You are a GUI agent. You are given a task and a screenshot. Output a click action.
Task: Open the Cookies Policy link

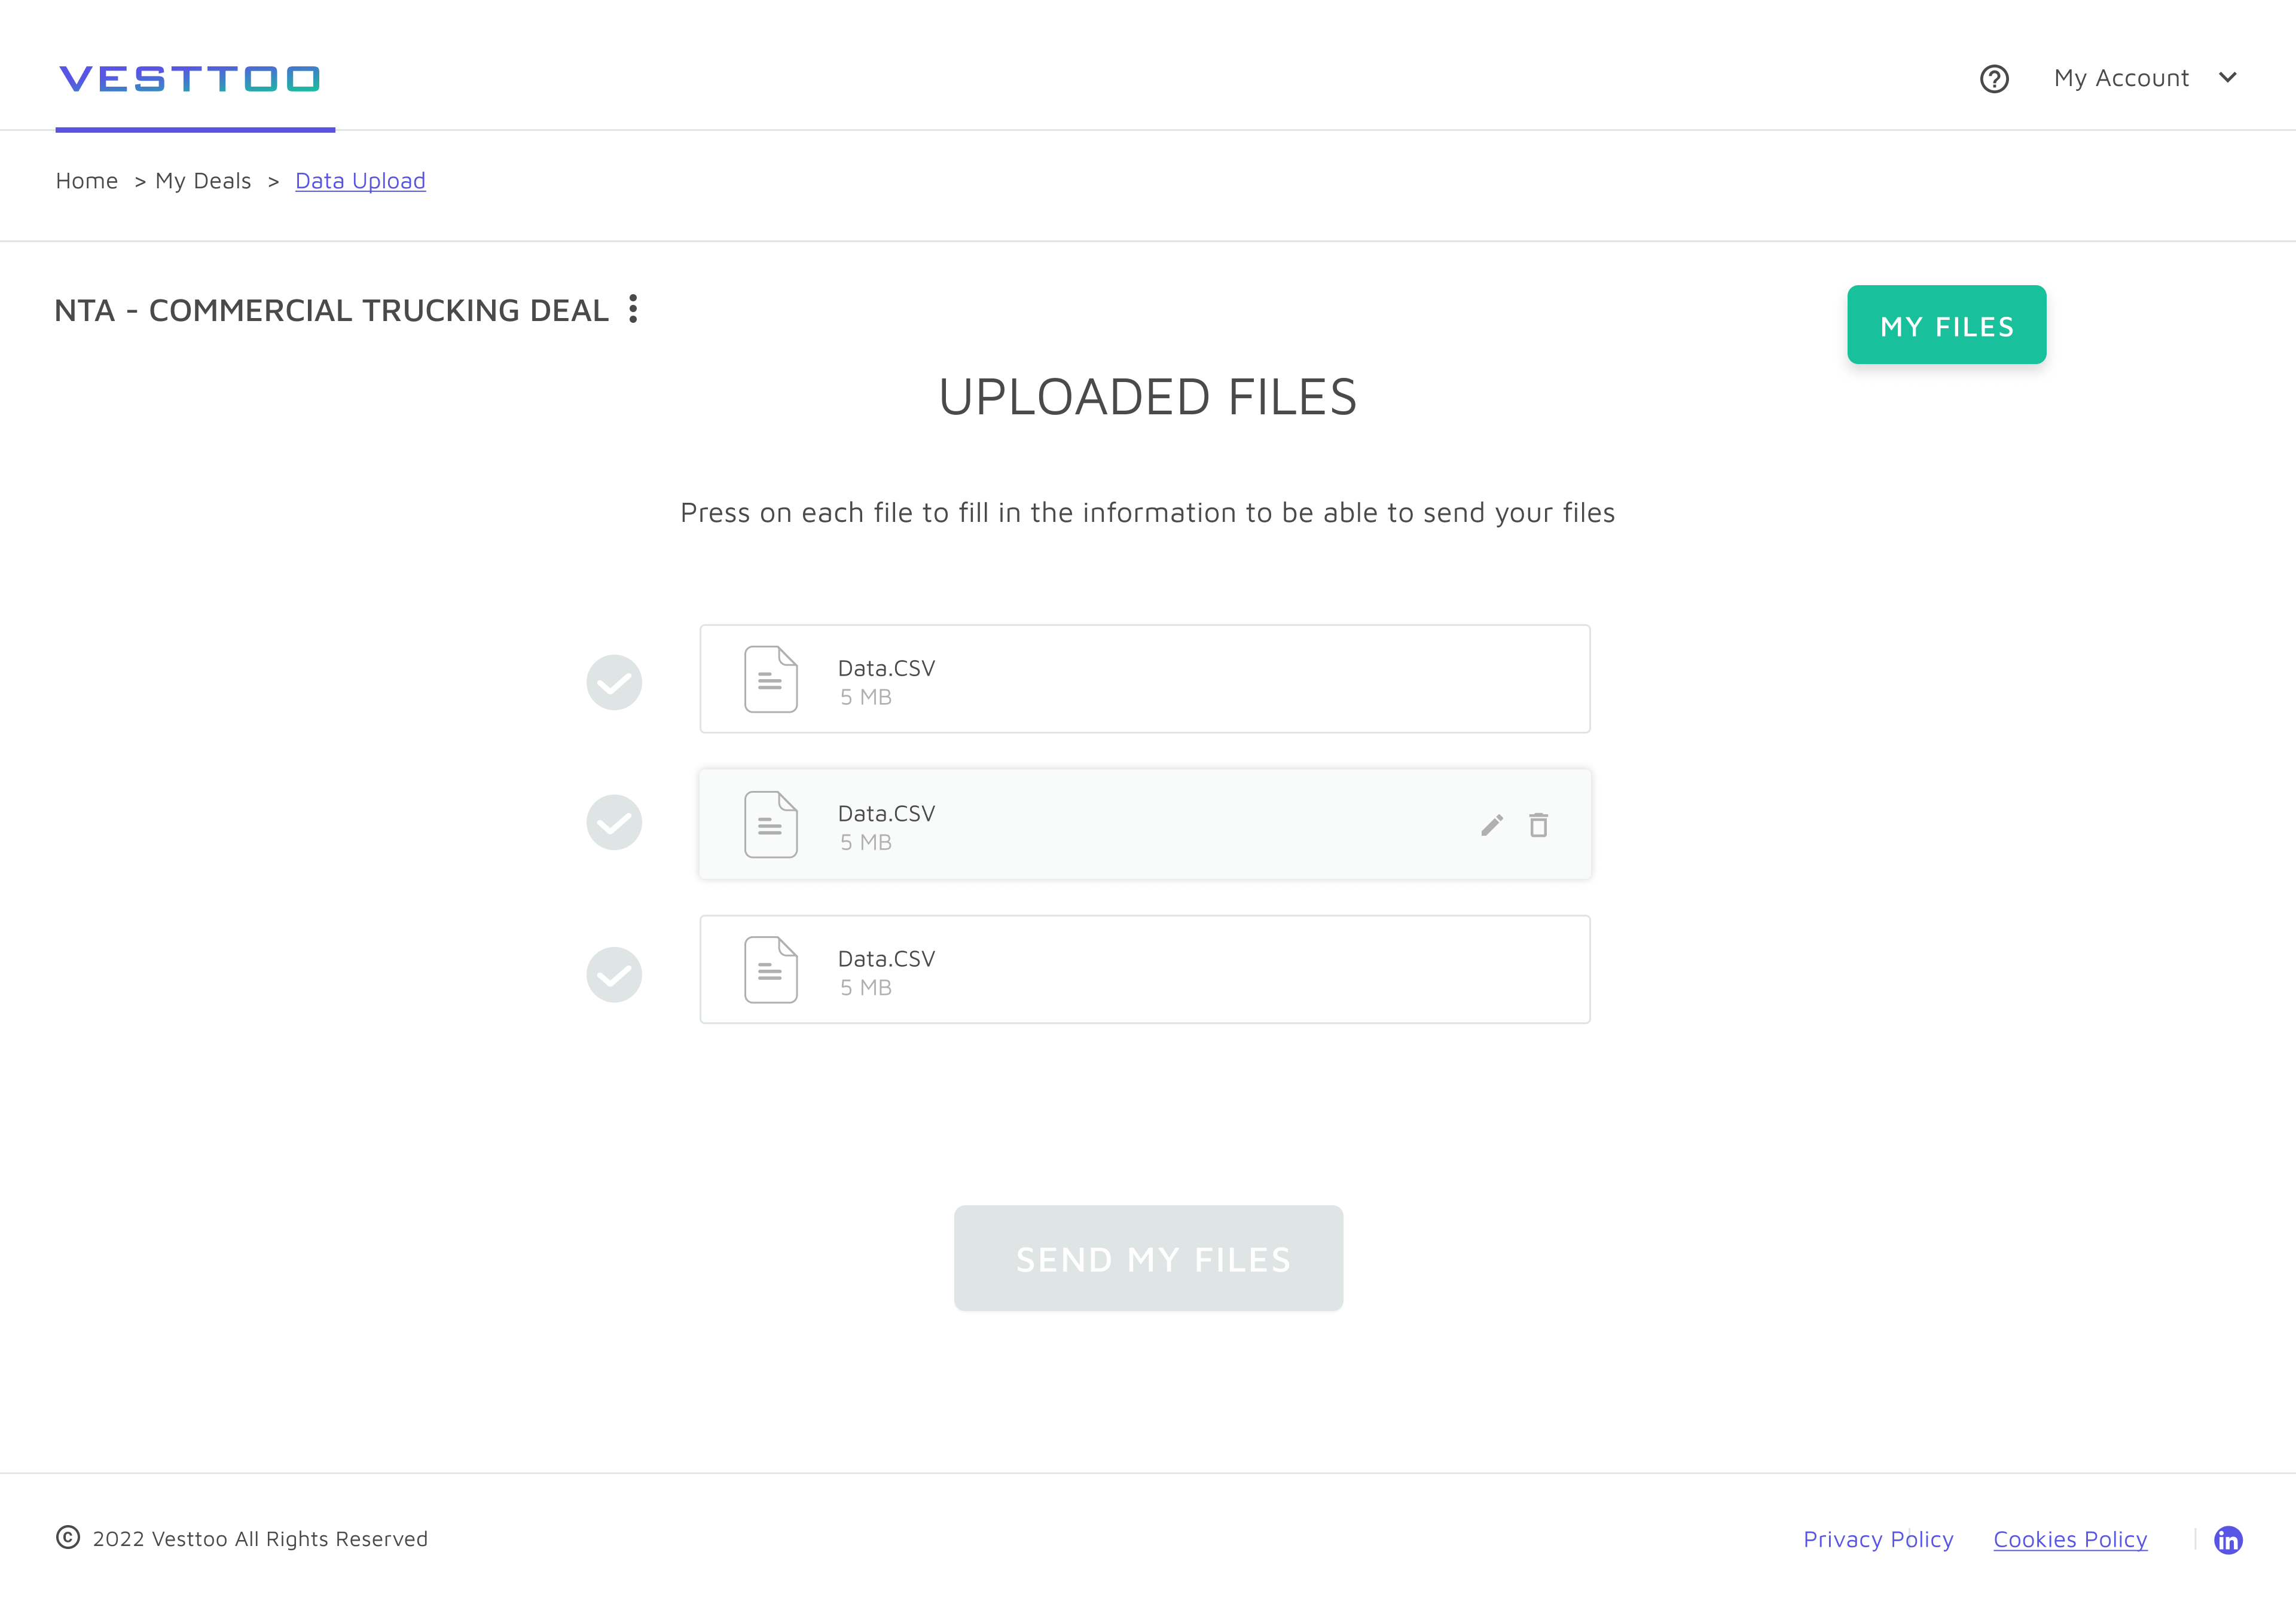[x=2070, y=1539]
